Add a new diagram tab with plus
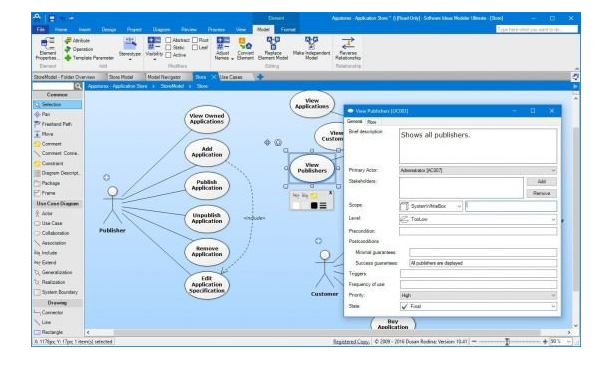This screenshot has height=369, width=614. [x=260, y=77]
